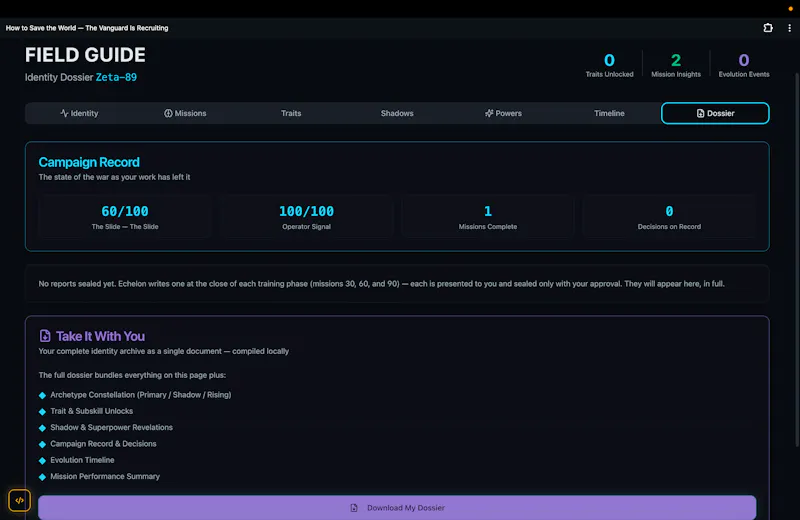Screen dimensions: 800x520
Task: Click the orange code widget icon
Action: [19, 501]
